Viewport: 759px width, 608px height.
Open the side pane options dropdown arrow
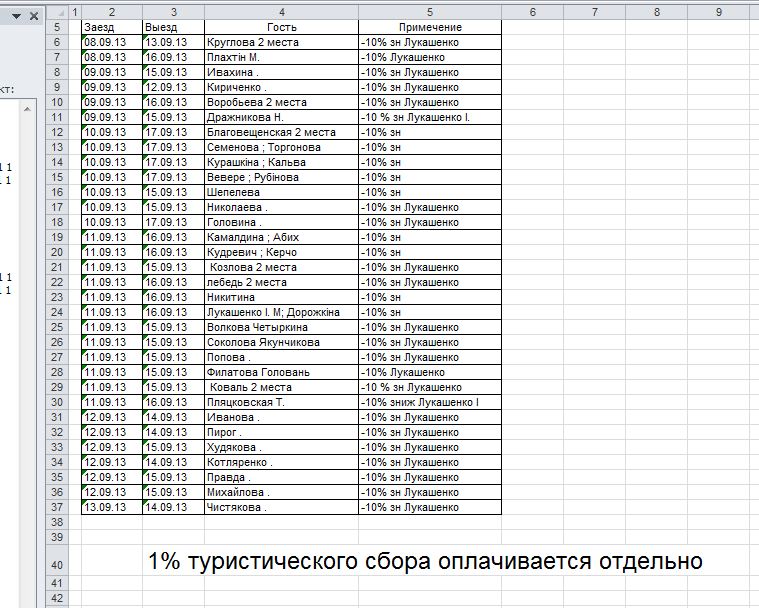pos(16,16)
